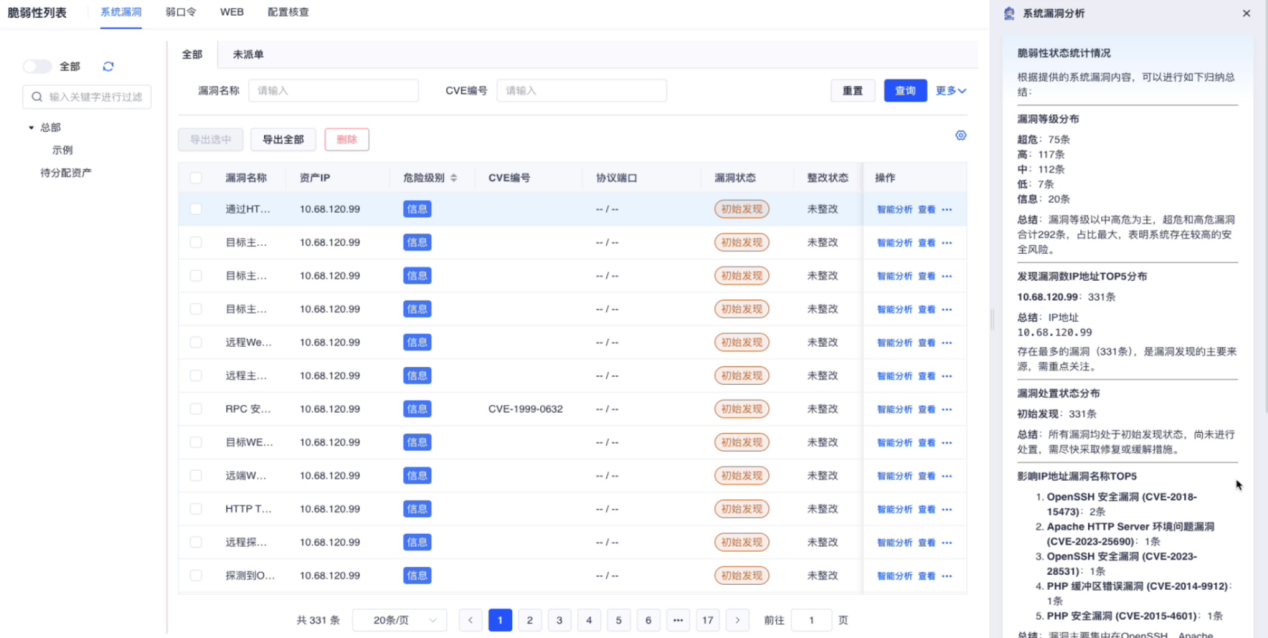Switch to the 弱口令 tab
The width and height of the screenshot is (1268, 638).
pos(180,13)
